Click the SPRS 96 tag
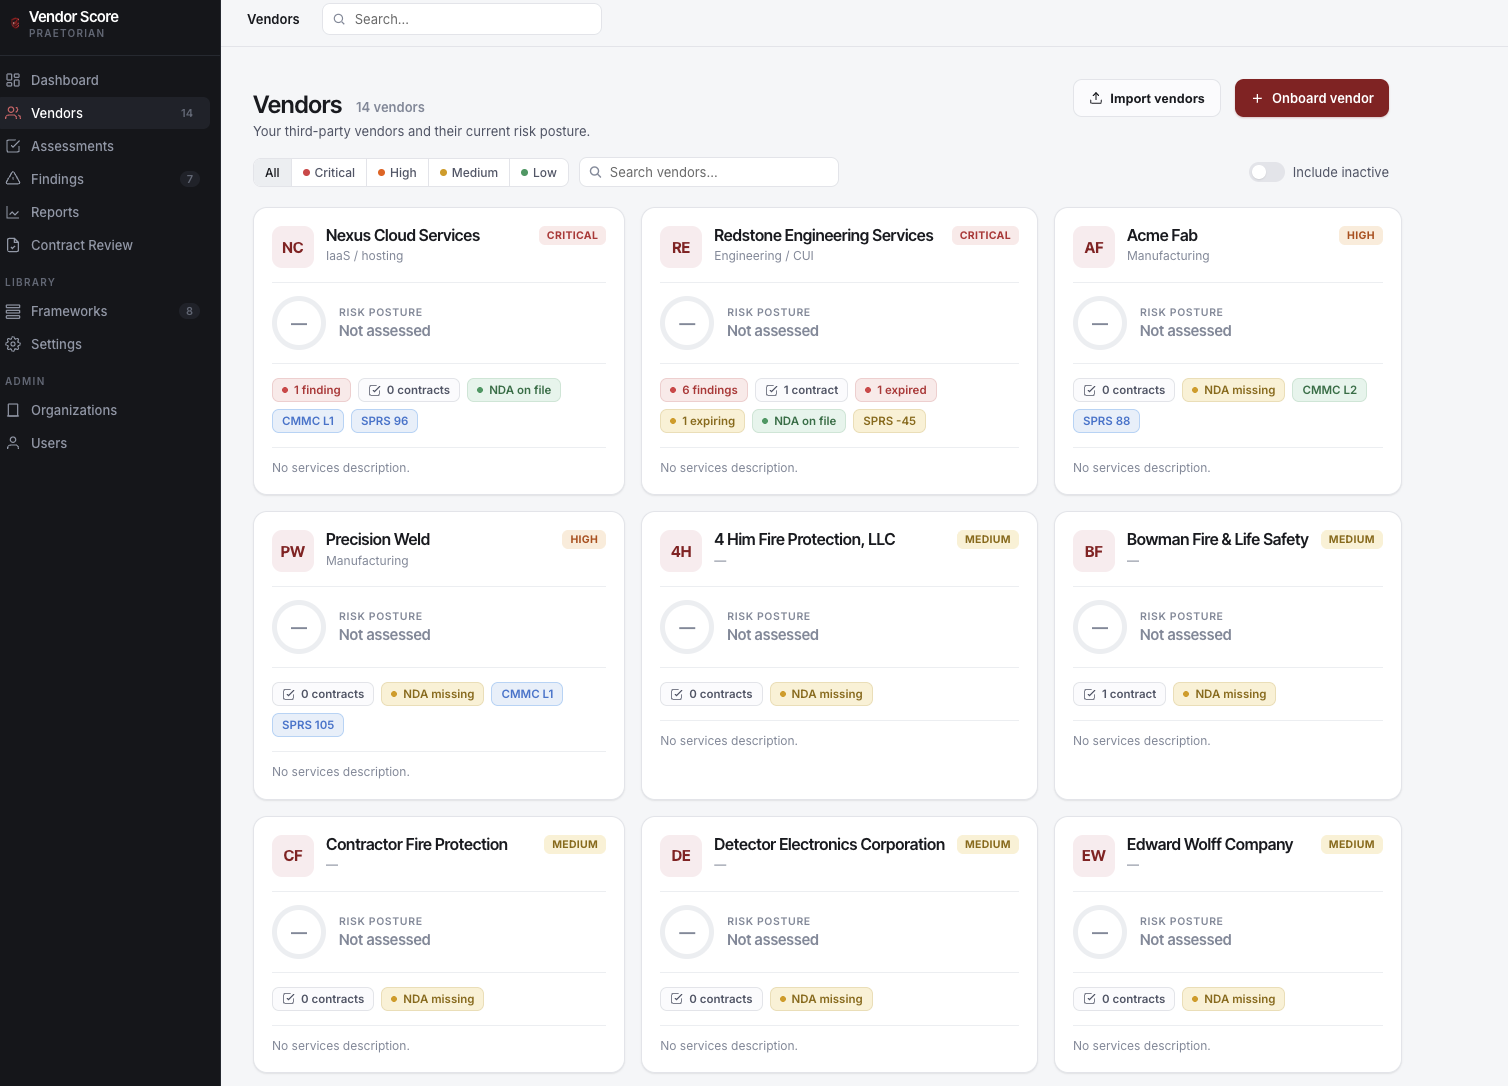The image size is (1508, 1086). tap(384, 421)
